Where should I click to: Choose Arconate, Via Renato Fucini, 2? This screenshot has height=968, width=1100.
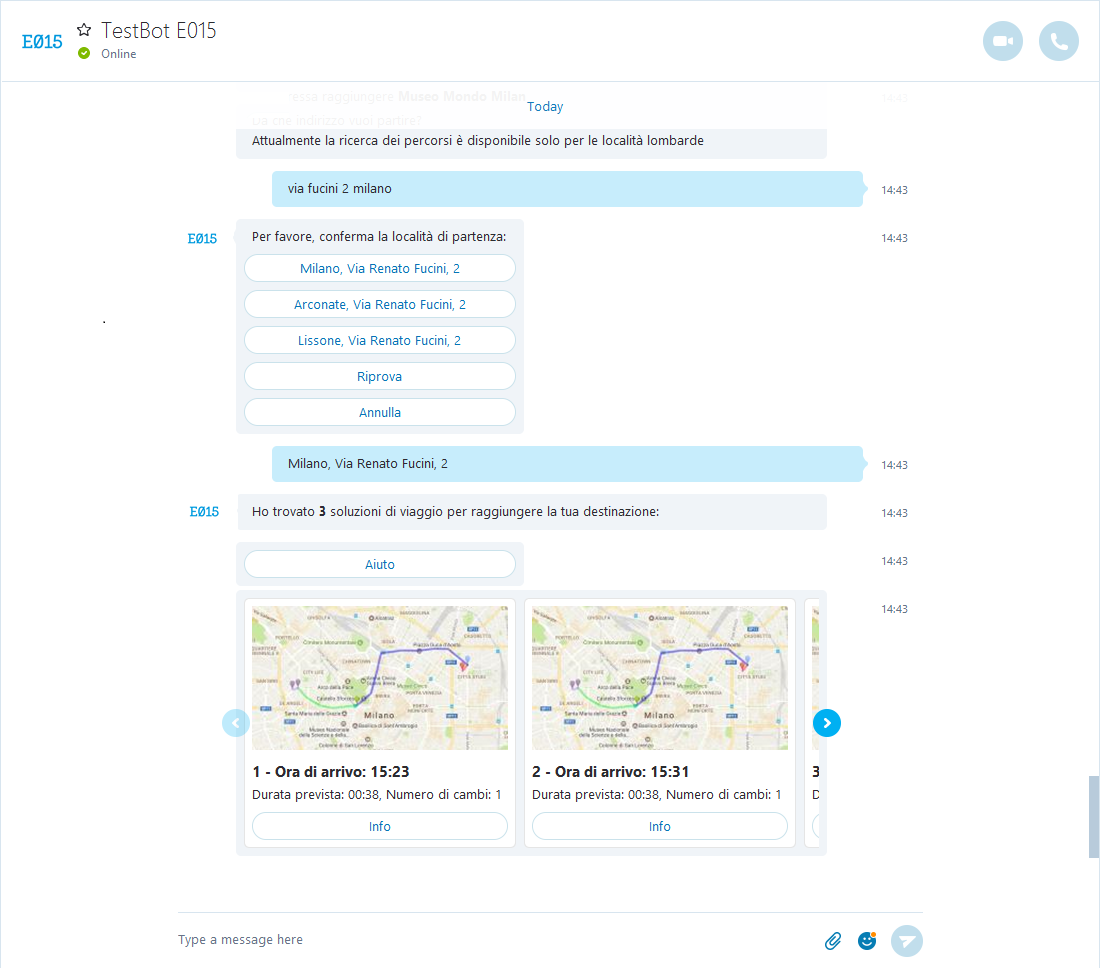[x=380, y=304]
